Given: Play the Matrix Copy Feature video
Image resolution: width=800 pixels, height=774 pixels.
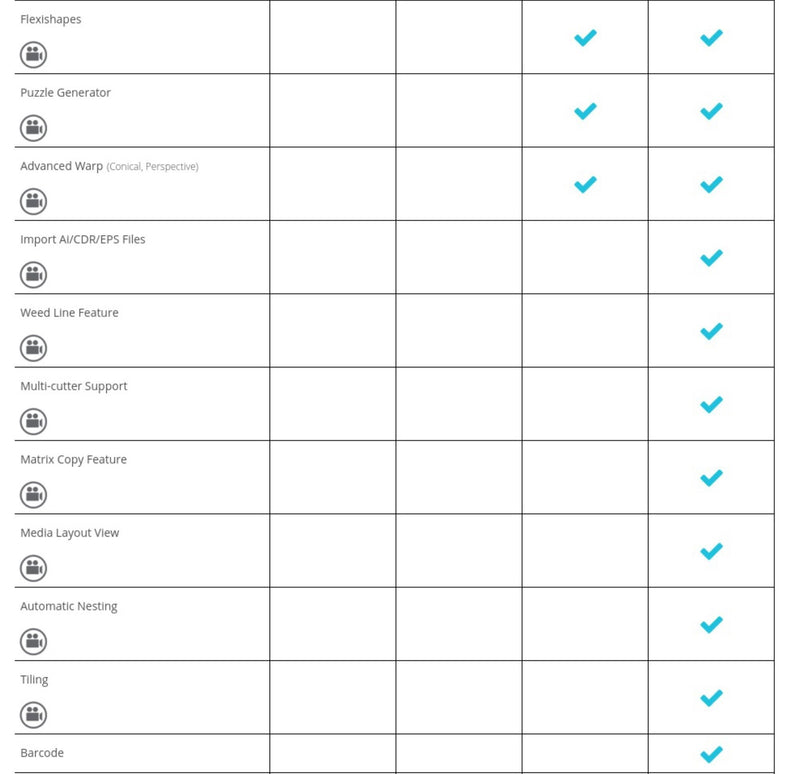Looking at the screenshot, I should coord(34,495).
